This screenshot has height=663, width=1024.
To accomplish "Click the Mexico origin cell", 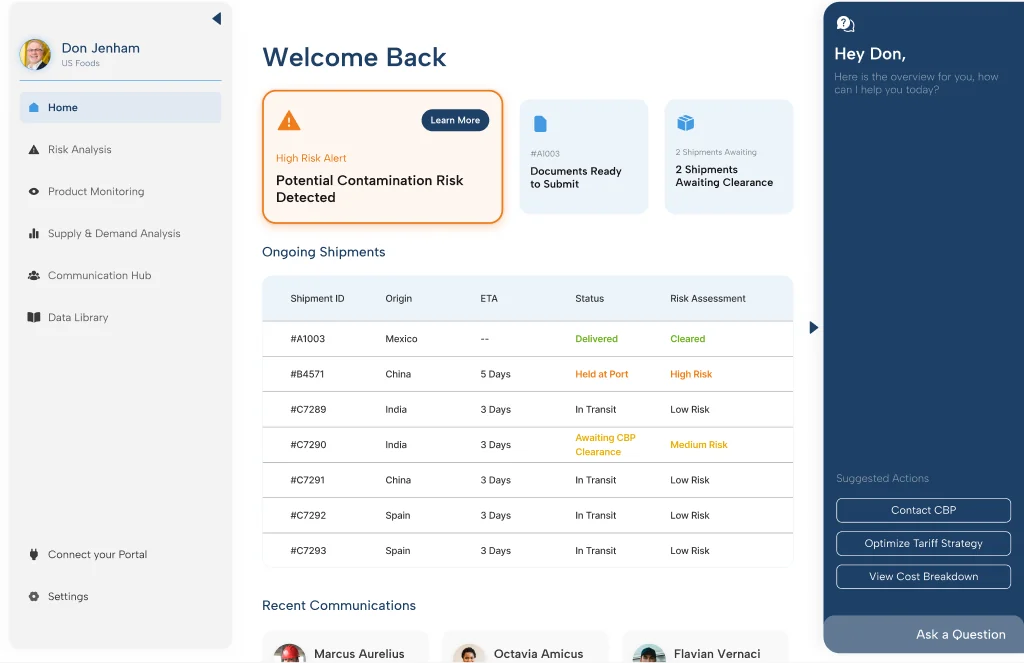I will point(401,339).
